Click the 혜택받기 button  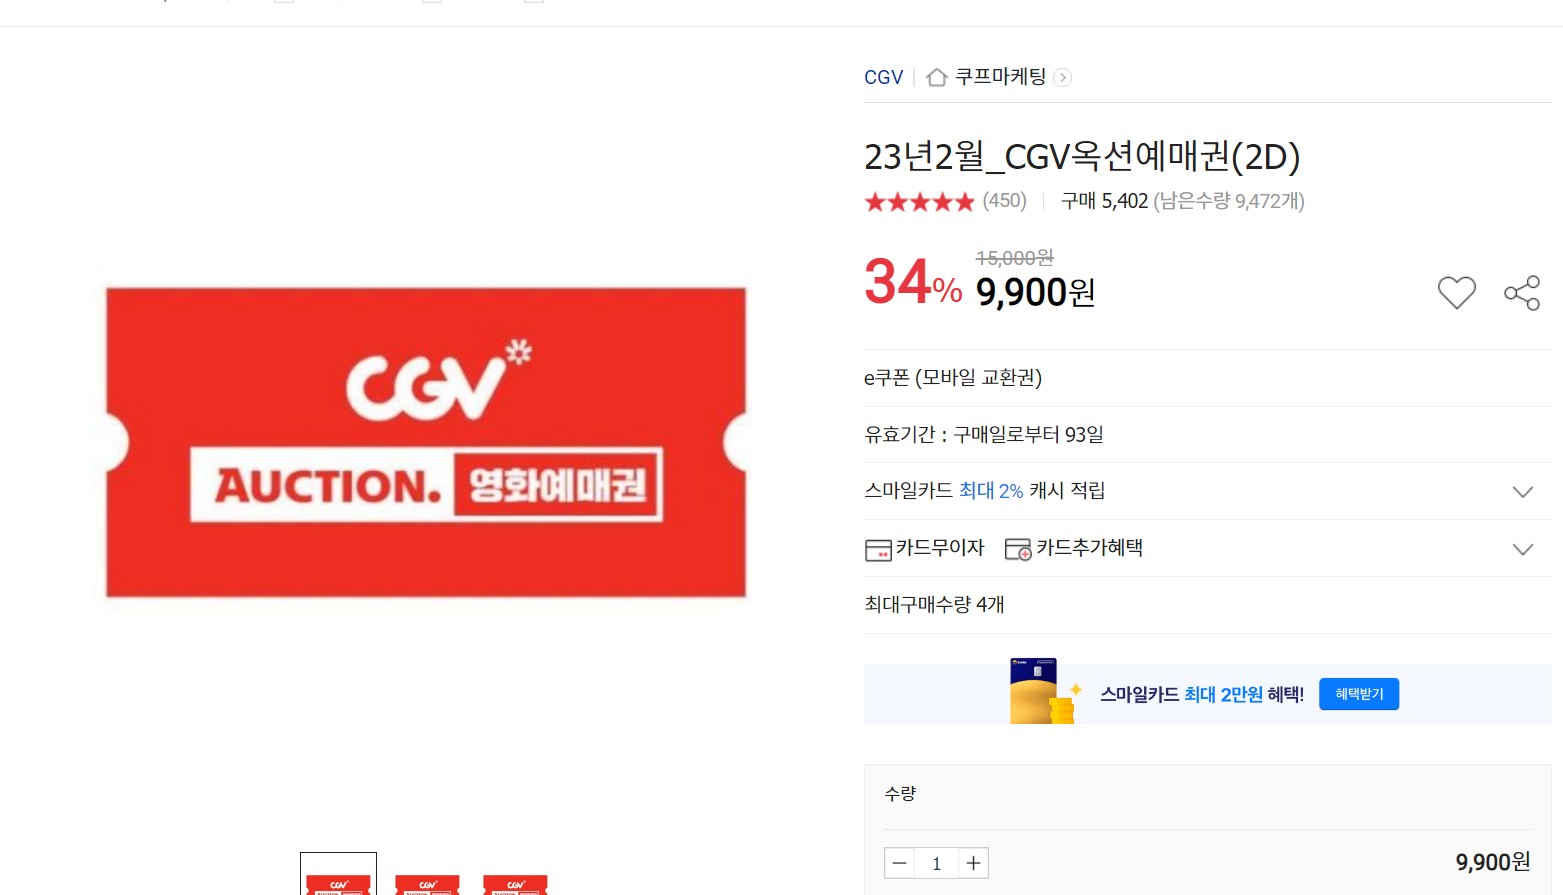[1359, 694]
